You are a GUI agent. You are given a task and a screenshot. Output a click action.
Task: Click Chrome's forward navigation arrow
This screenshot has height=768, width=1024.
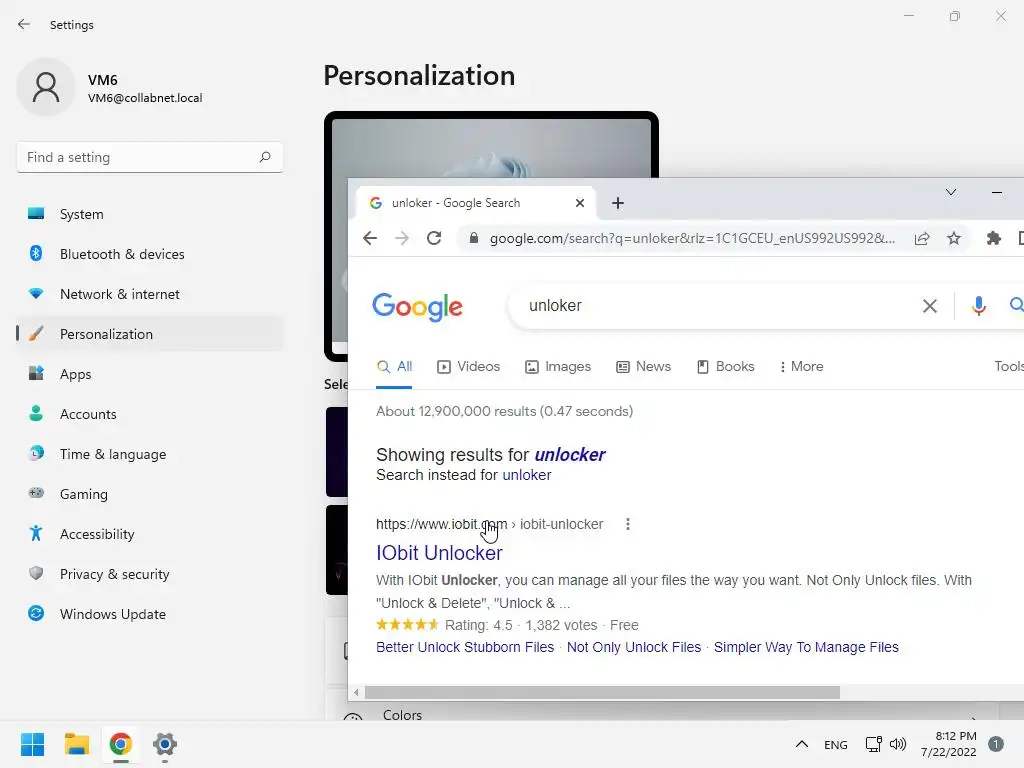tap(402, 238)
